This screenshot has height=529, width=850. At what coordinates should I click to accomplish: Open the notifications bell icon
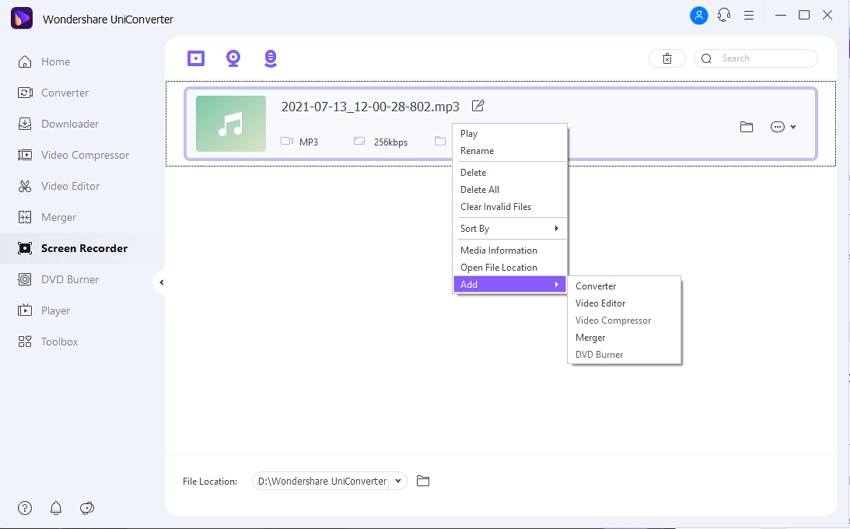(x=56, y=508)
